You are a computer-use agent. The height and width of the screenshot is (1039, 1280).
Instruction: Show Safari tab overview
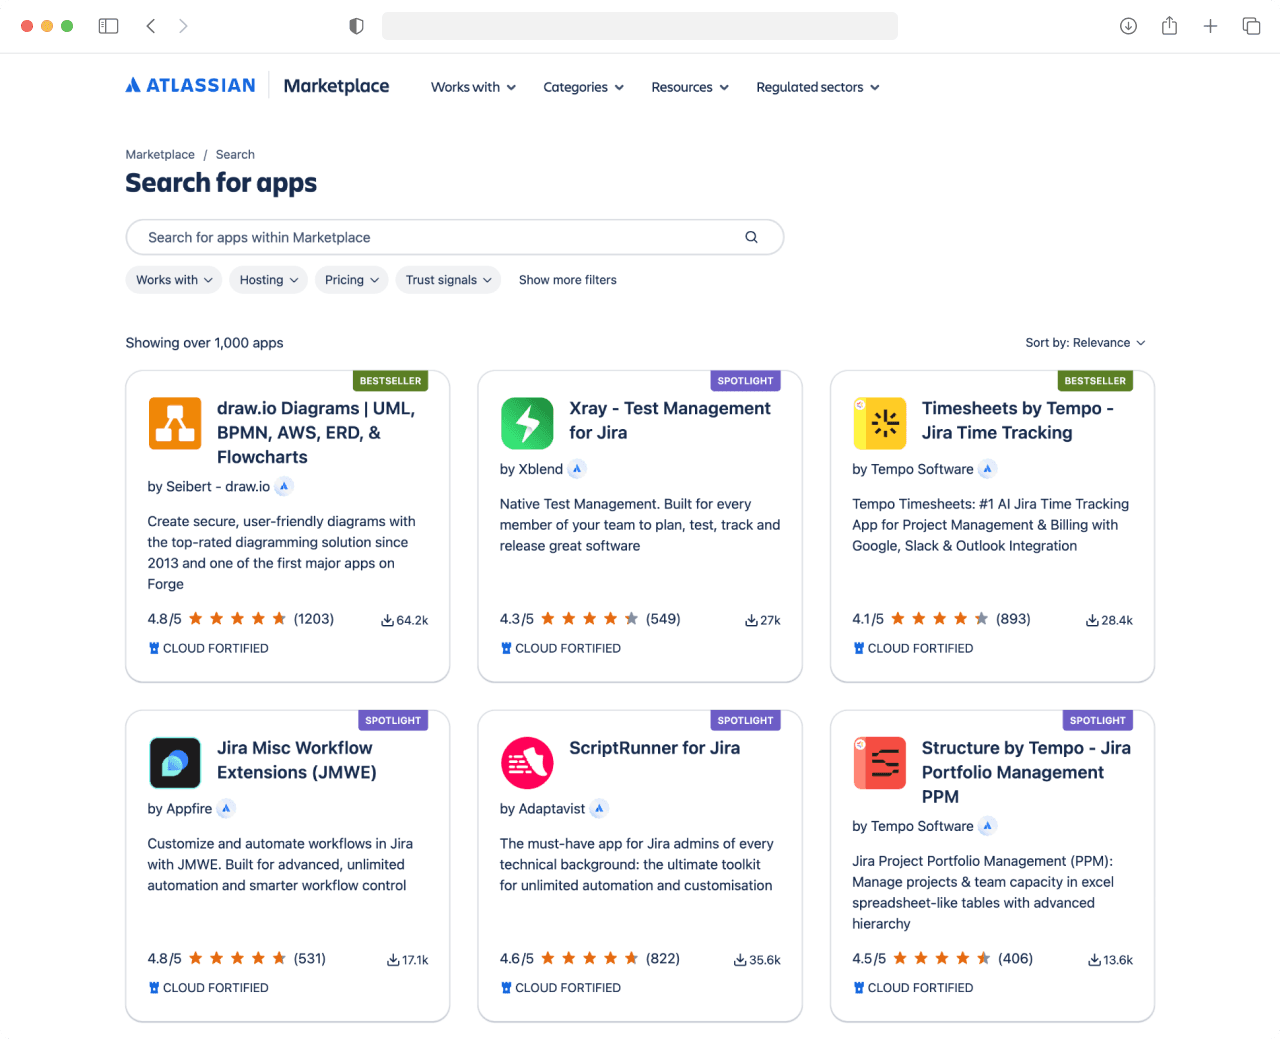(x=1251, y=26)
